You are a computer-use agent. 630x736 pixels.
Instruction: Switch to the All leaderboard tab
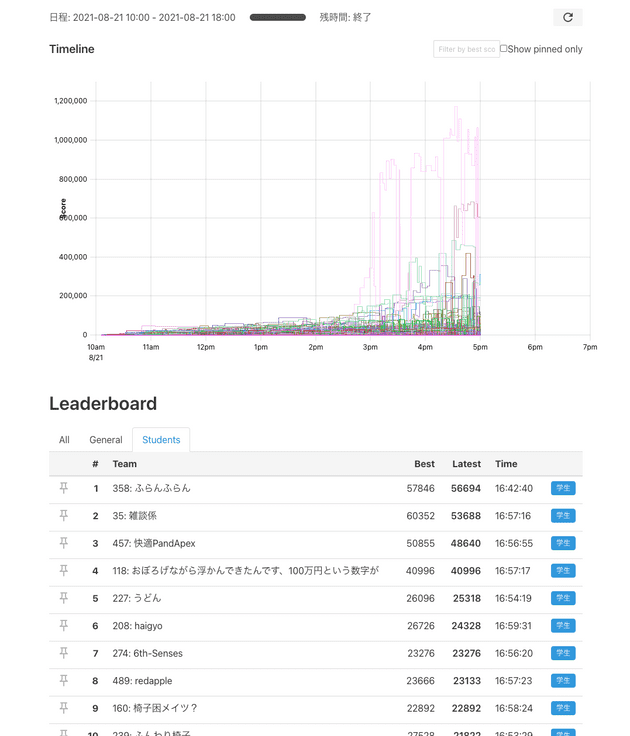pyautogui.click(x=64, y=440)
